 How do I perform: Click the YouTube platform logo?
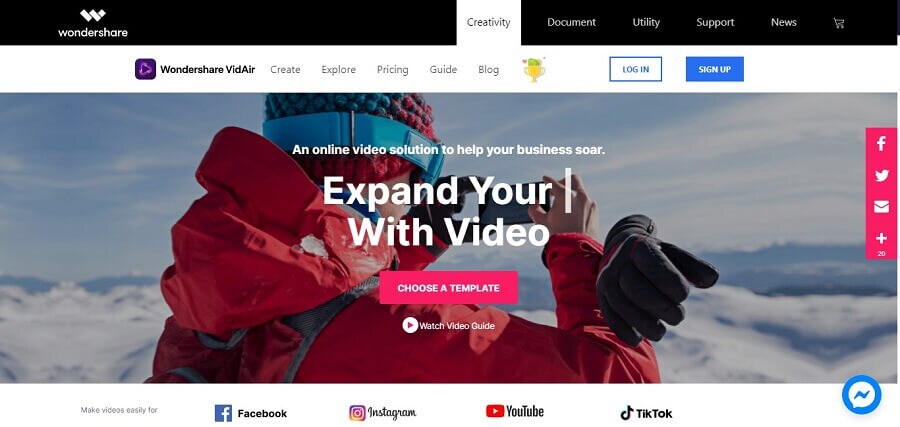[515, 411]
